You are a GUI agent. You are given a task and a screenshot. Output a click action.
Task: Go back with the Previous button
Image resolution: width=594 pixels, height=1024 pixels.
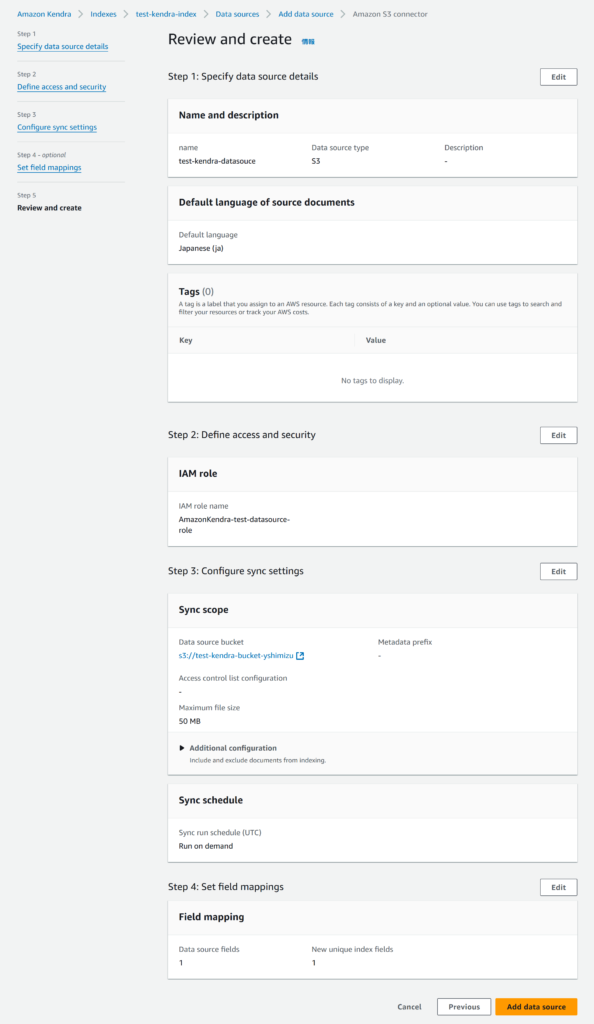(x=464, y=1007)
